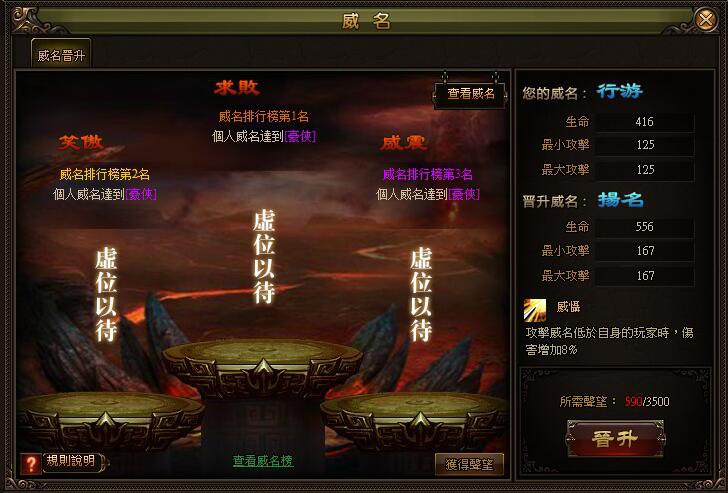Screen dimensions: 728x493
Task: Click the red question mark help icon
Action: (31, 463)
